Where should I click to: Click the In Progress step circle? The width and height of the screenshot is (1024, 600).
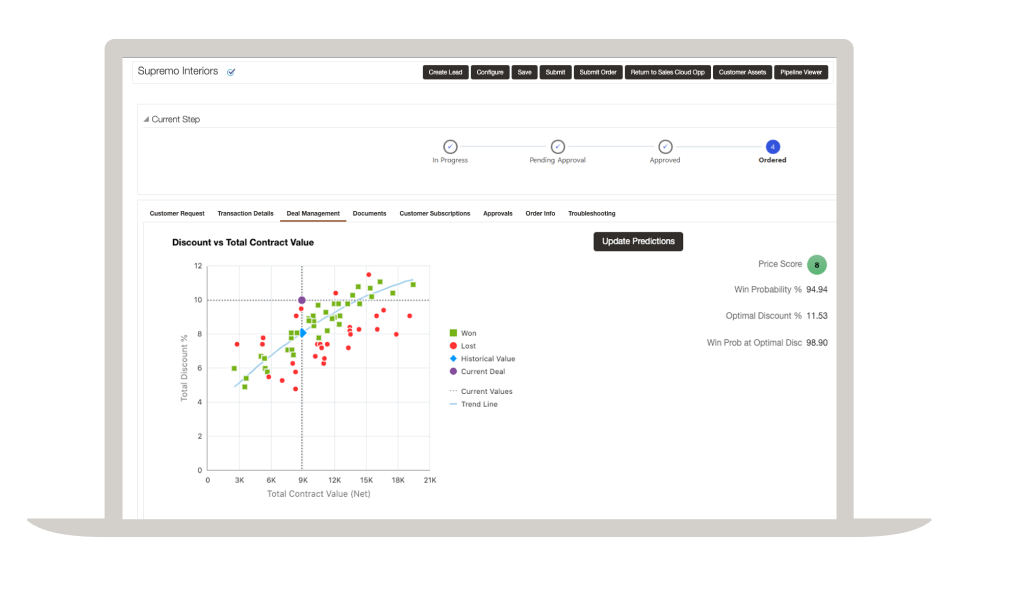click(450, 146)
